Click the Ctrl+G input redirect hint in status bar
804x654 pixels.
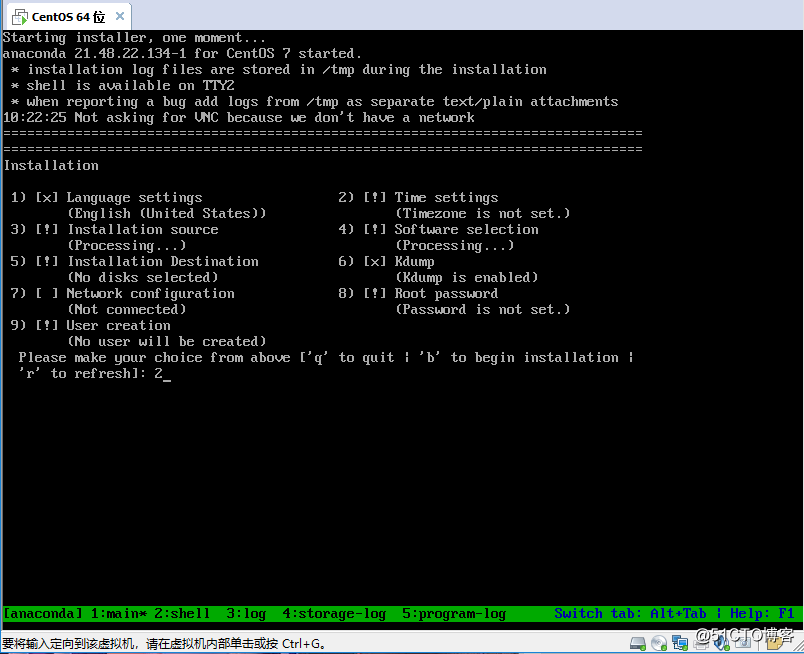point(163,643)
